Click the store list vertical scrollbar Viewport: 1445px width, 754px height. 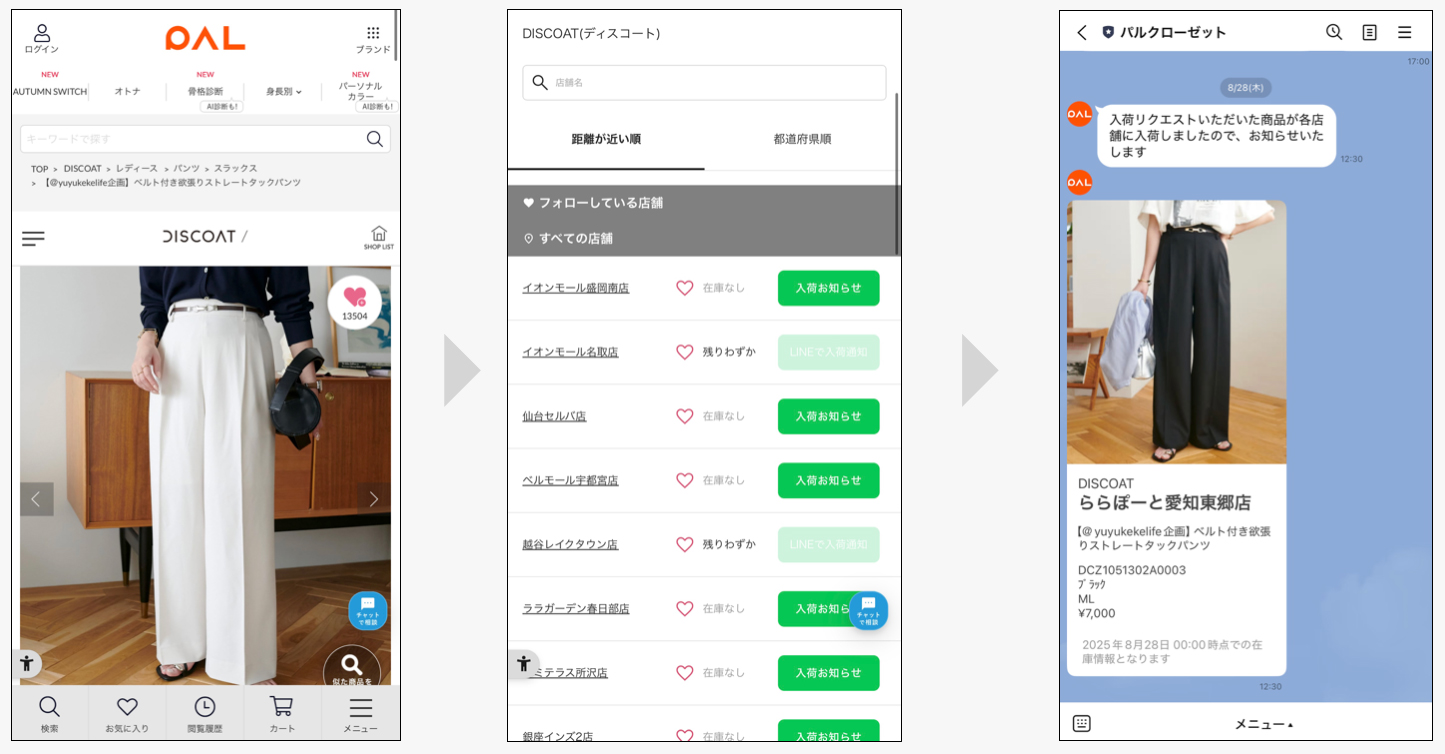(897, 174)
